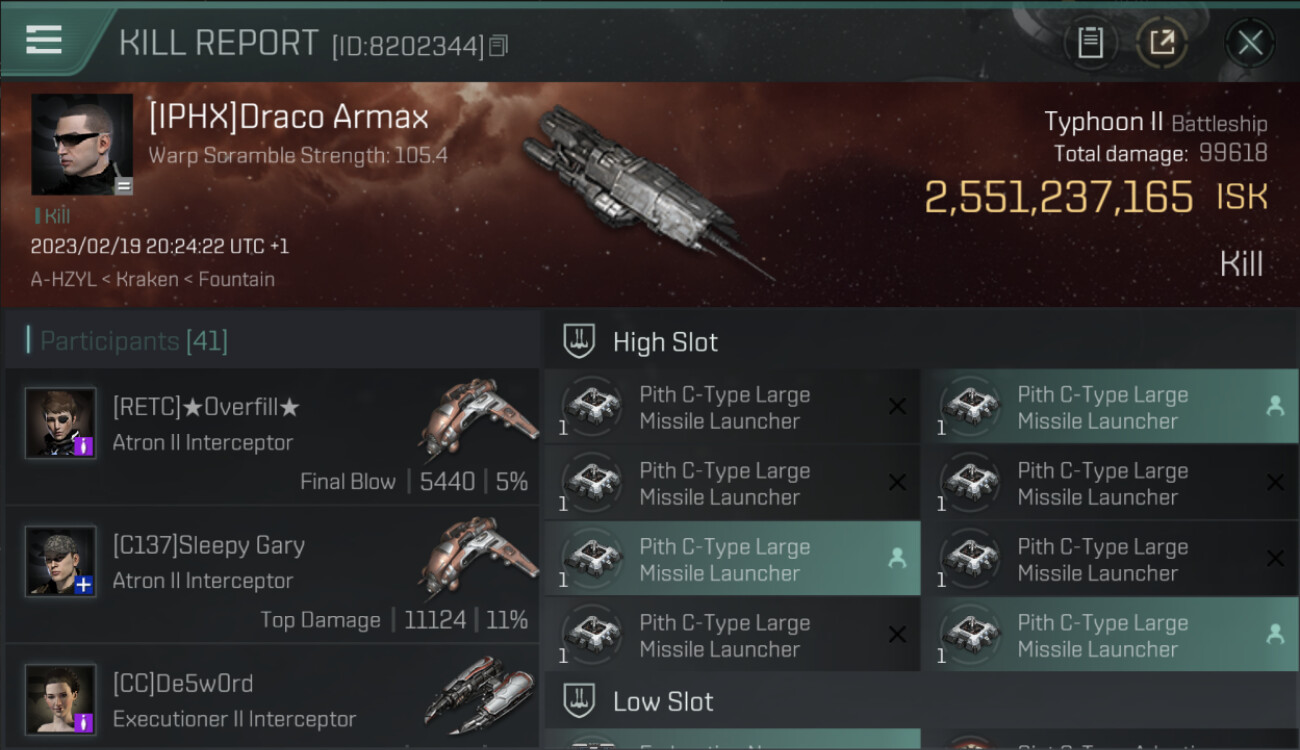Click the Draco Armax pilot name
This screenshot has width=1300, height=750.
tap(289, 118)
